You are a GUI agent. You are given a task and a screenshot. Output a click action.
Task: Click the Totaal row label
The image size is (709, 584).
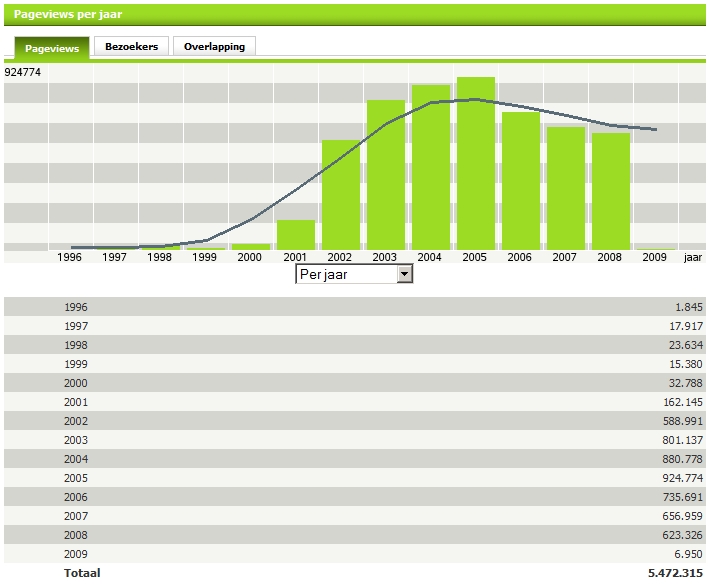(81, 573)
